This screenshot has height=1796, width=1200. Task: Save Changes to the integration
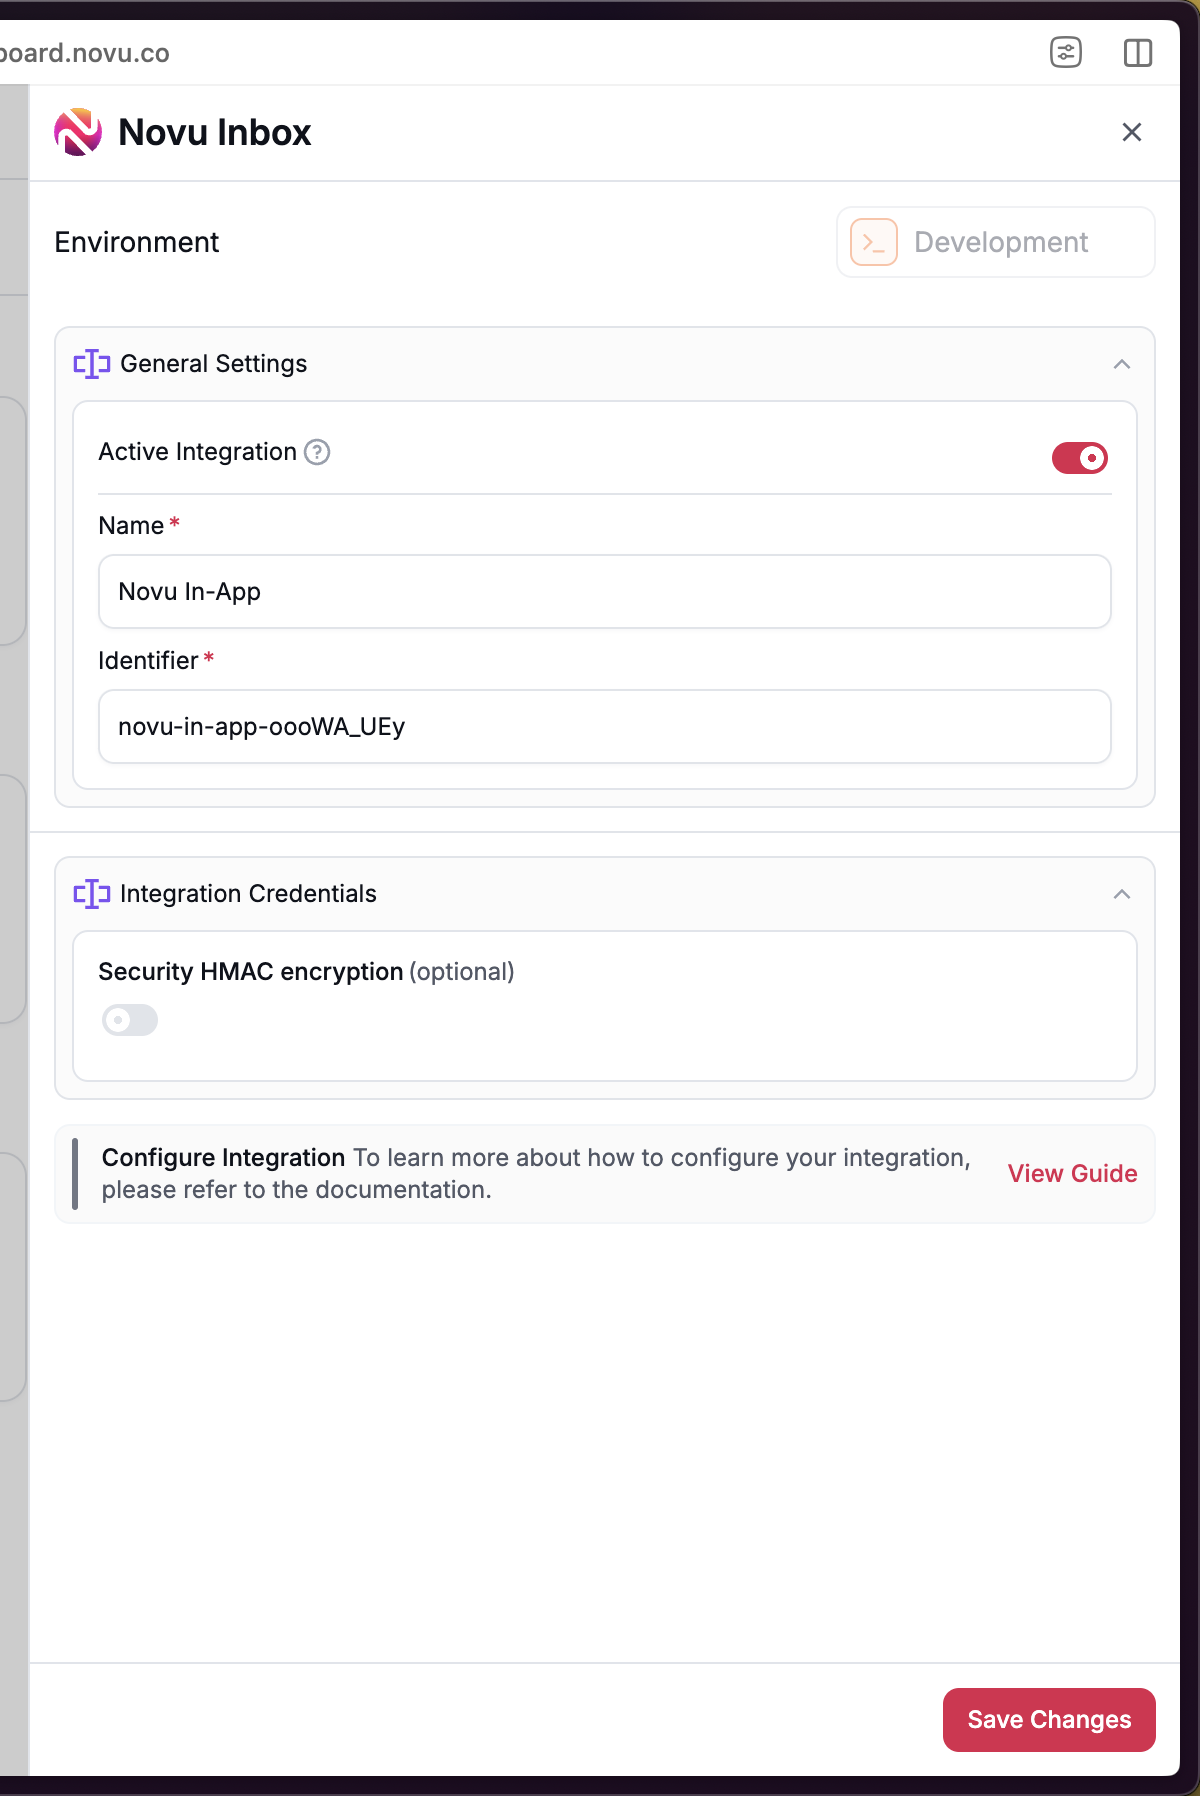(1049, 1719)
